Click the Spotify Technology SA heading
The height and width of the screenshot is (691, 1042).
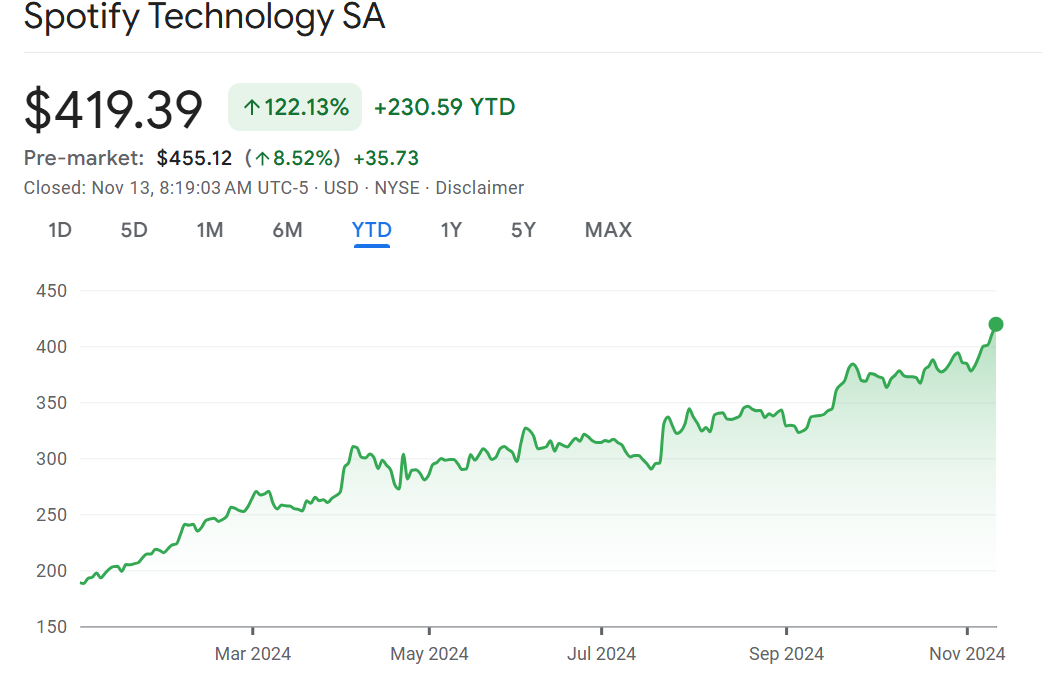tap(204, 18)
